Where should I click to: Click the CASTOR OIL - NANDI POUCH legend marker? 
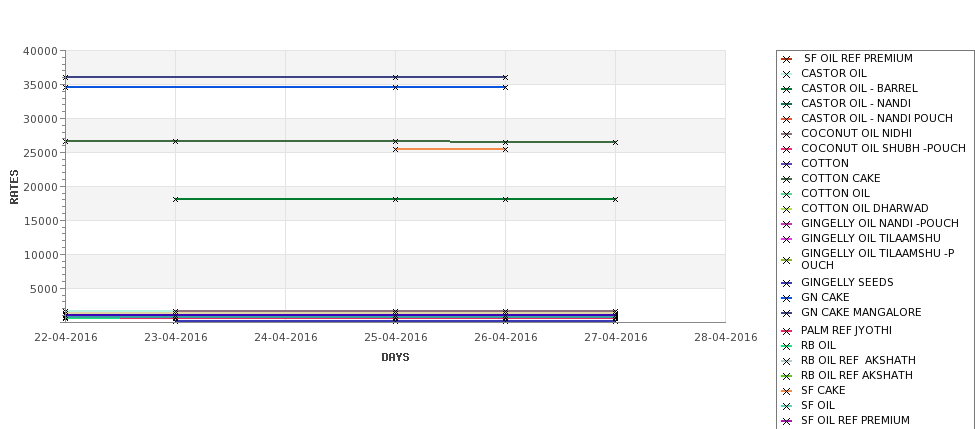click(x=786, y=119)
